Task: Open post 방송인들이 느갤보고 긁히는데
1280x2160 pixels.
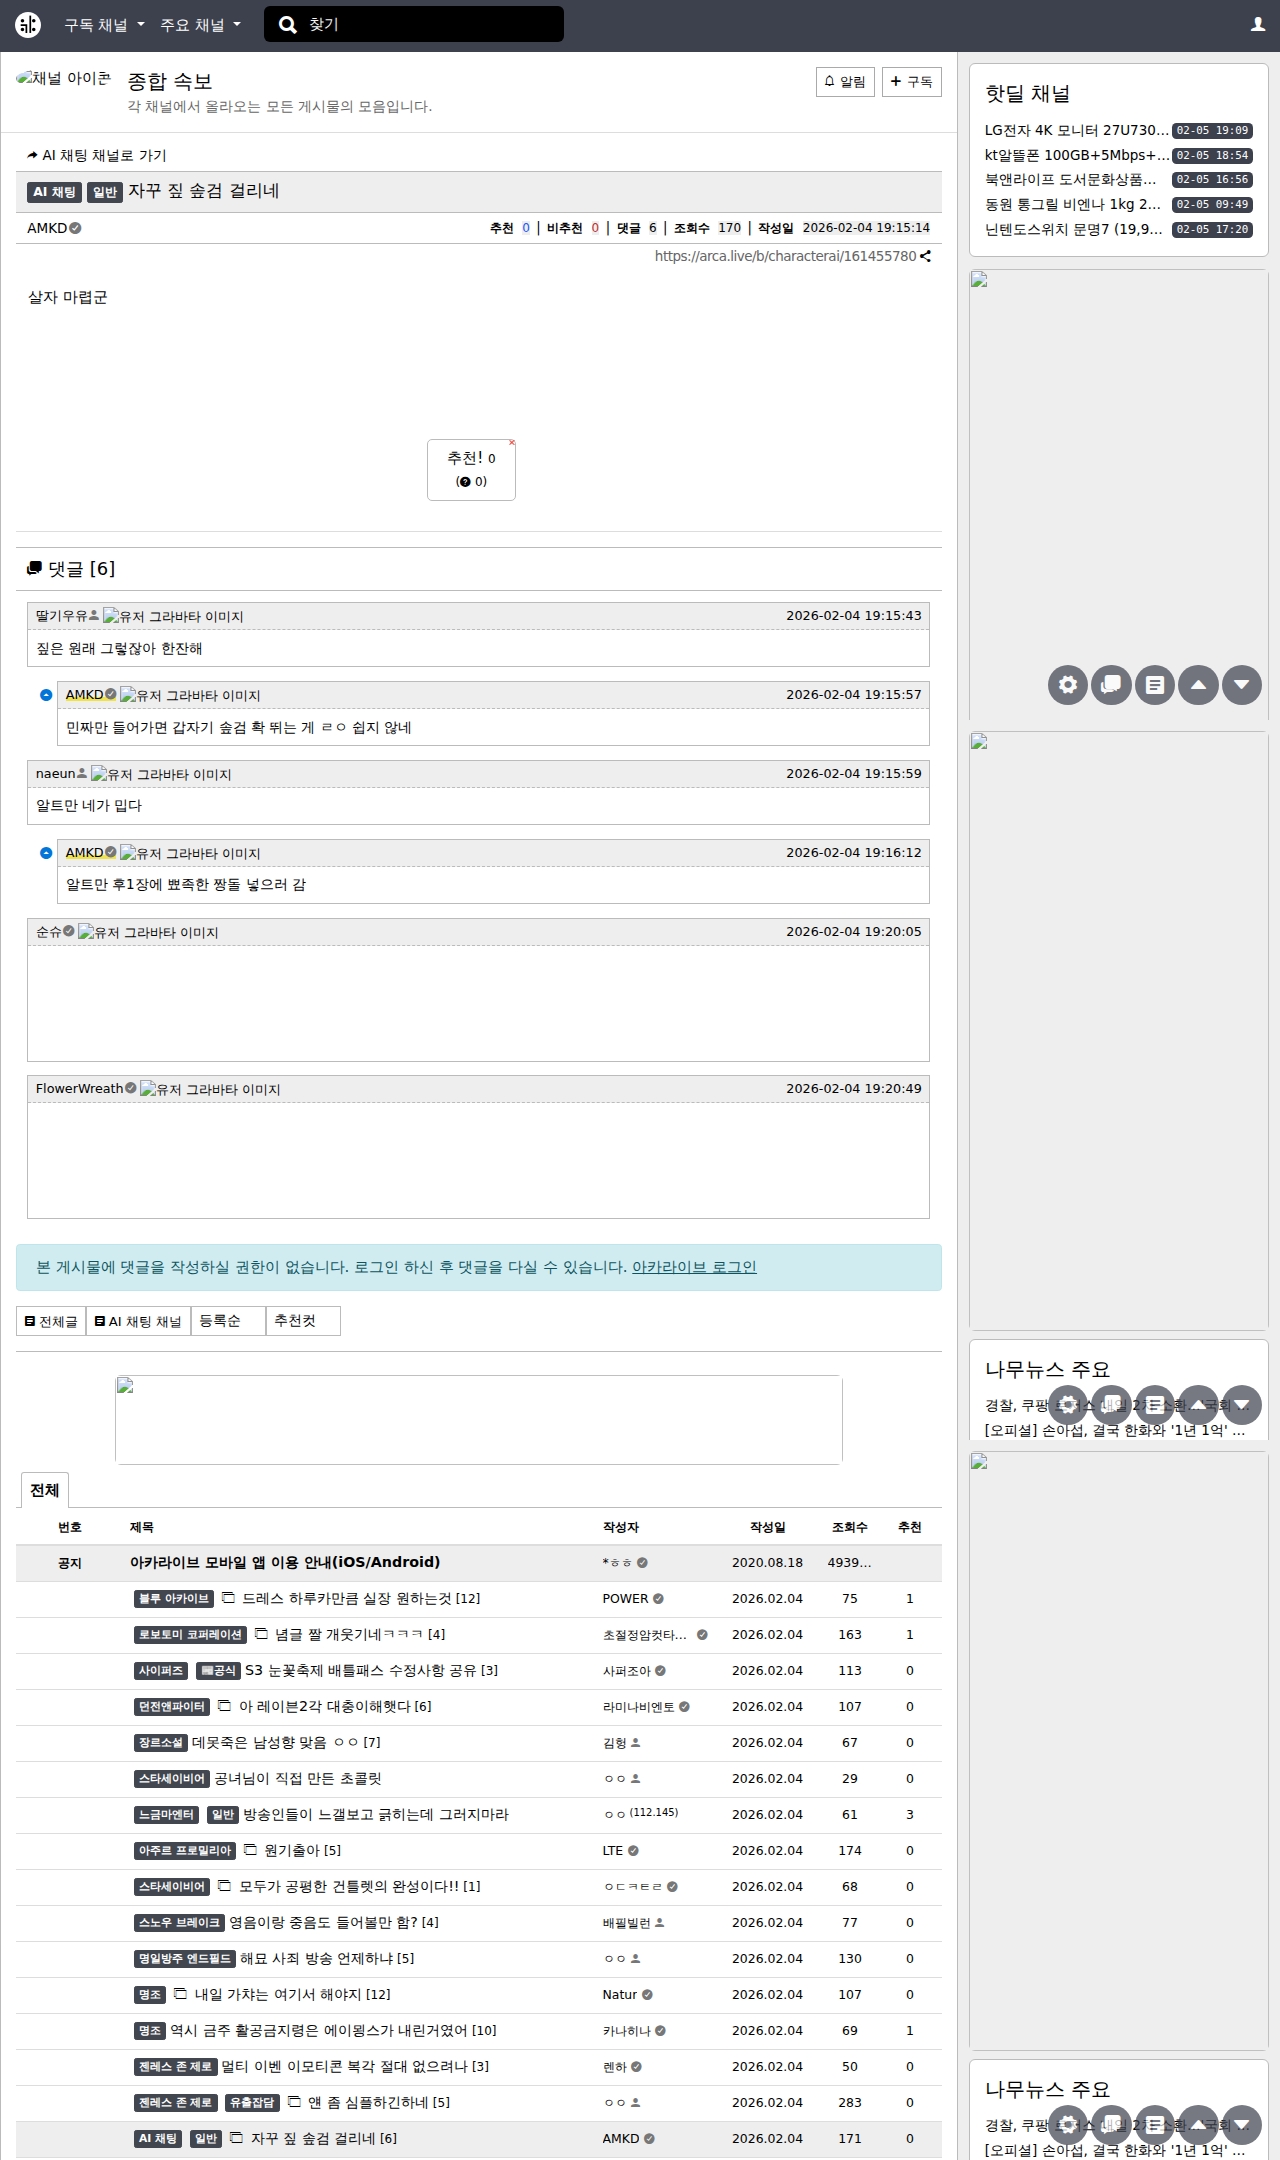Action: click(x=376, y=1814)
